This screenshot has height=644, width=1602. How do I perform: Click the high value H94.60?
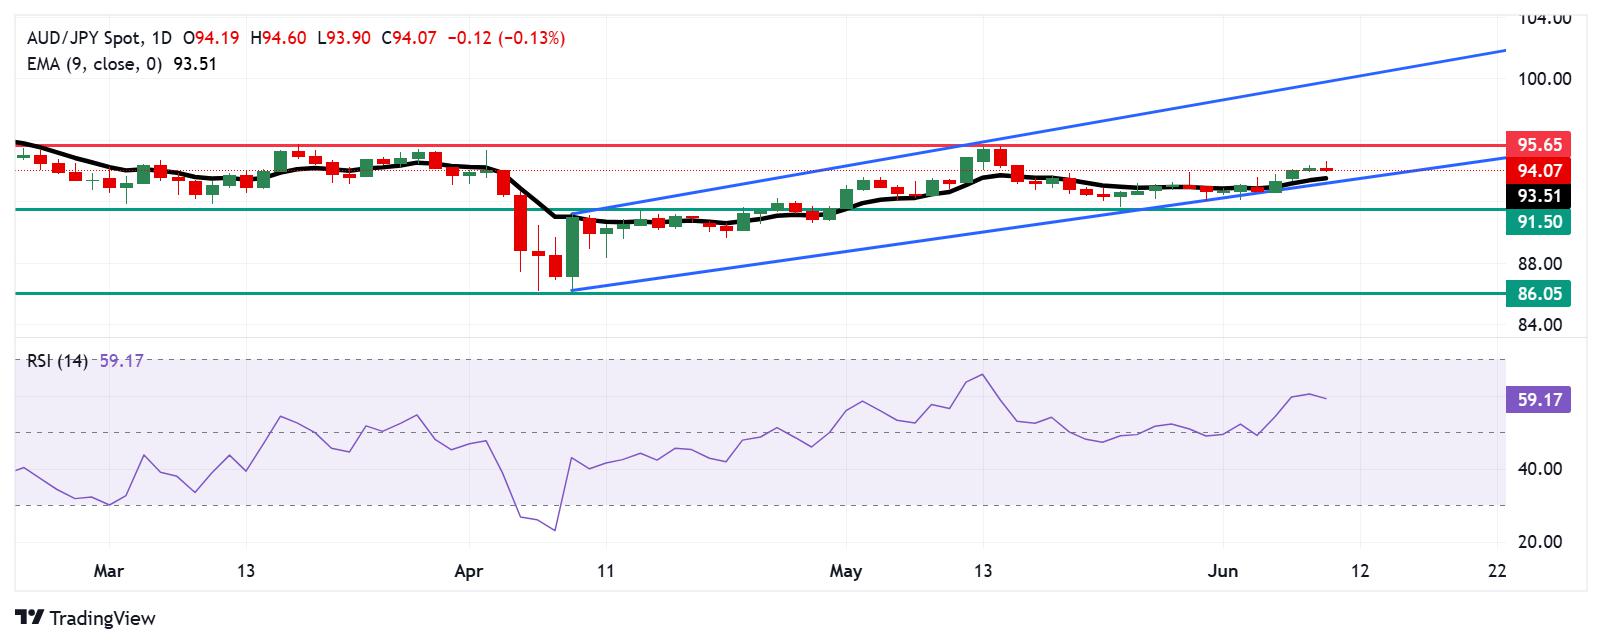pyautogui.click(x=278, y=38)
